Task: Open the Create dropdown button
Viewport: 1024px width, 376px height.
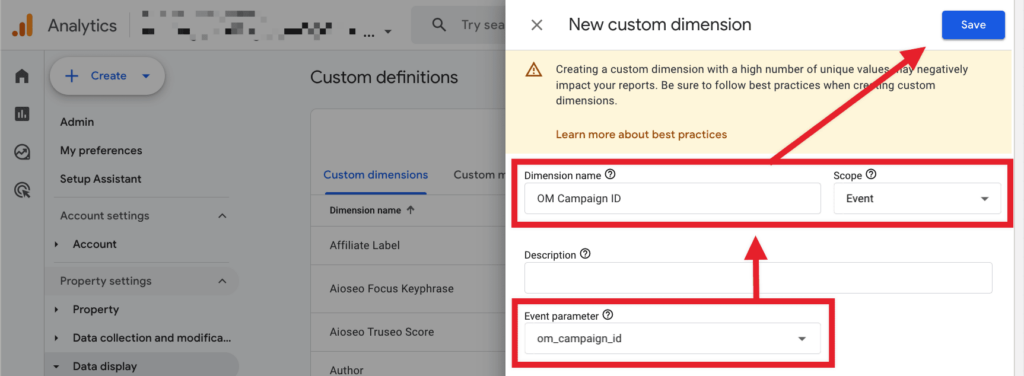Action: pos(107,76)
